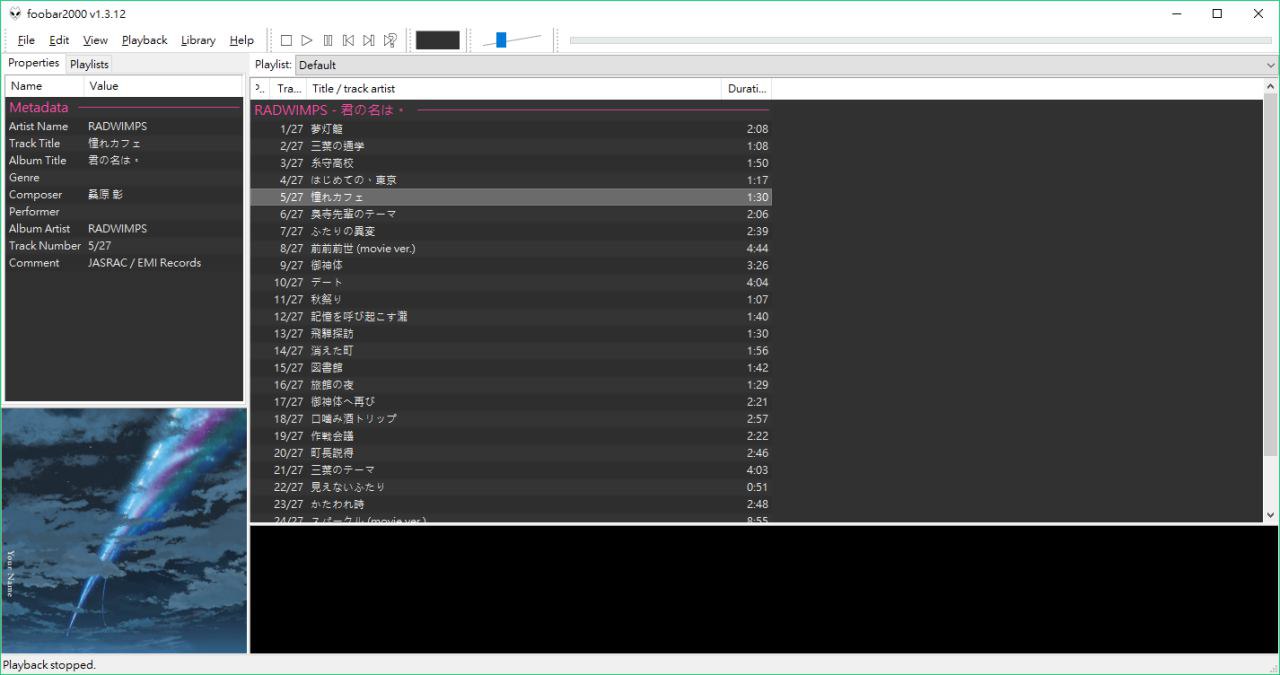Click the Artist Name property row
1280x675 pixels.
point(124,126)
